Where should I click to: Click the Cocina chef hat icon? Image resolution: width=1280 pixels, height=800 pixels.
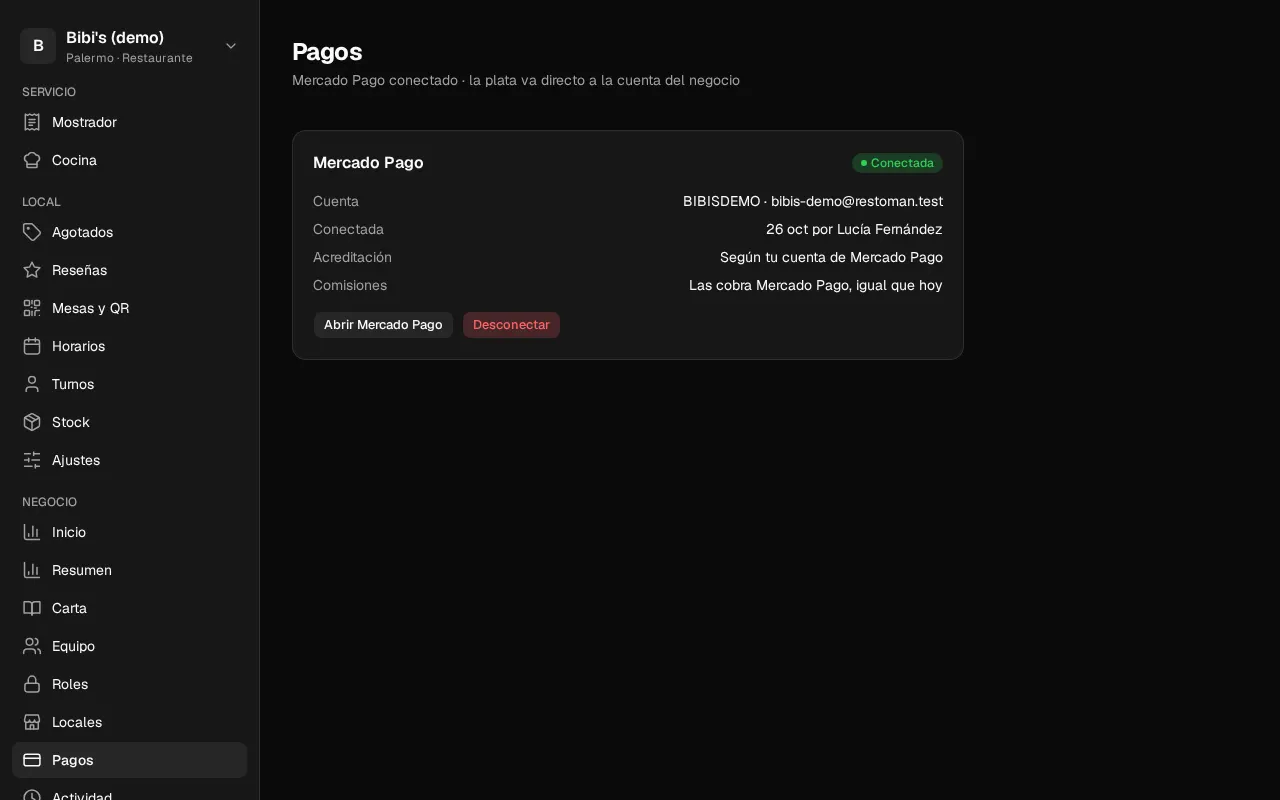32,160
